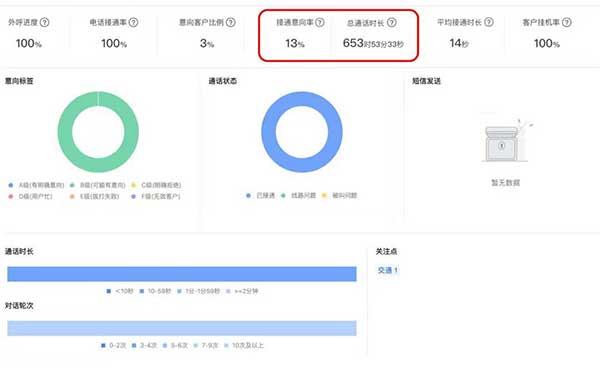Image resolution: width=600 pixels, height=368 pixels.
Task: Click the help icon beside 外呼进度
Action: coord(45,22)
